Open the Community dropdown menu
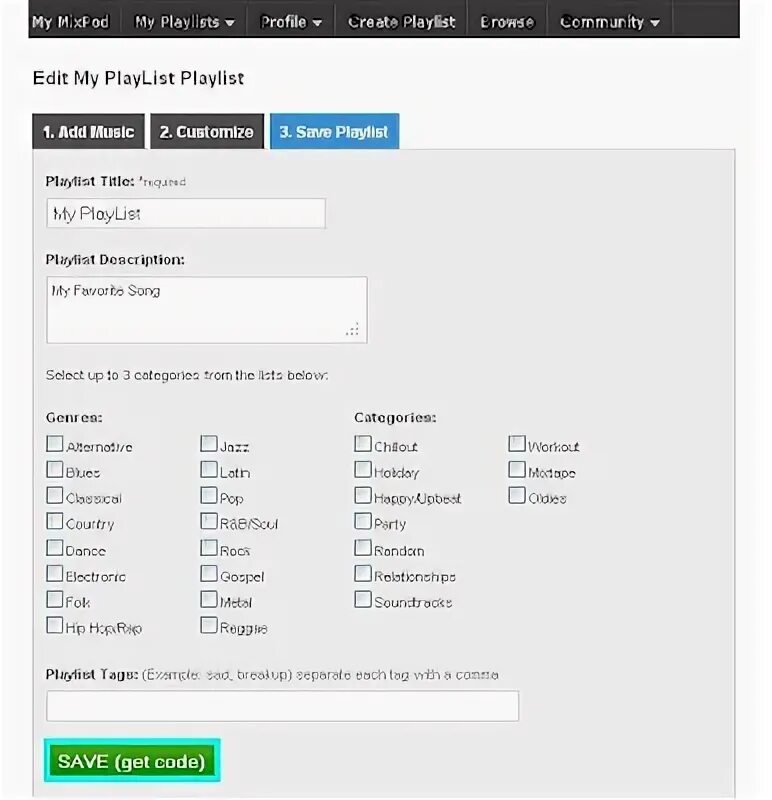The height and width of the screenshot is (800, 772). (609, 22)
